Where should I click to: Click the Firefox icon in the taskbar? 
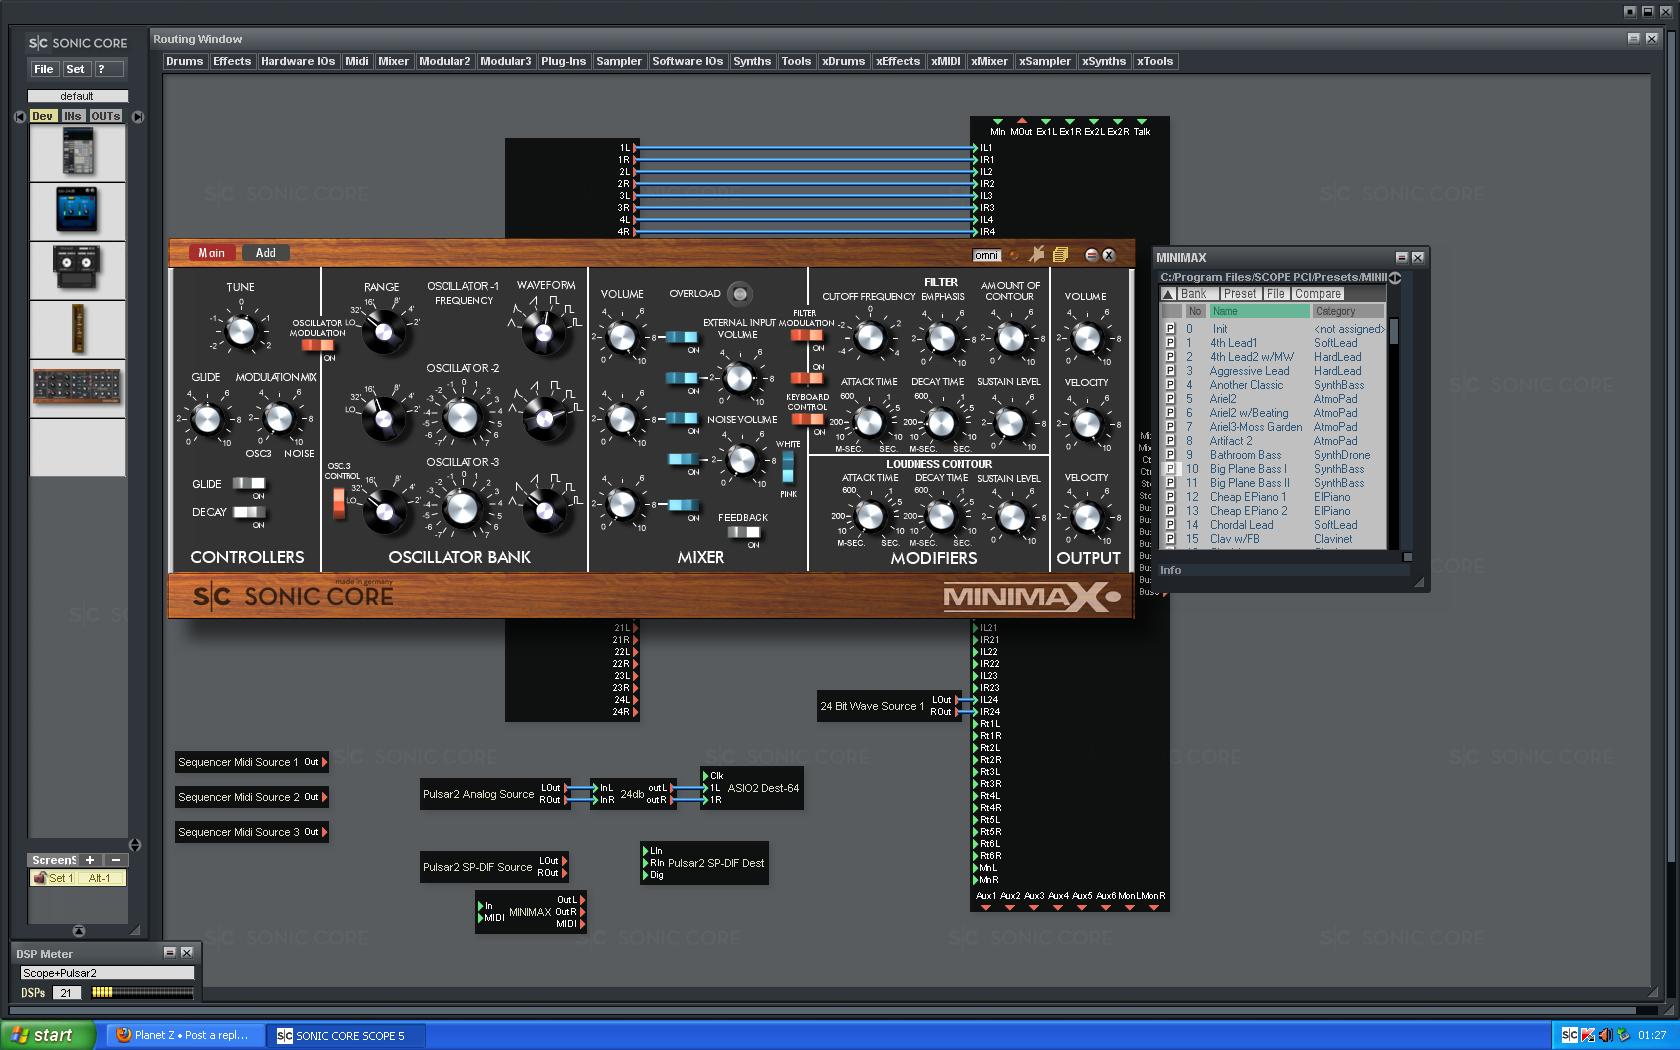[124, 1035]
